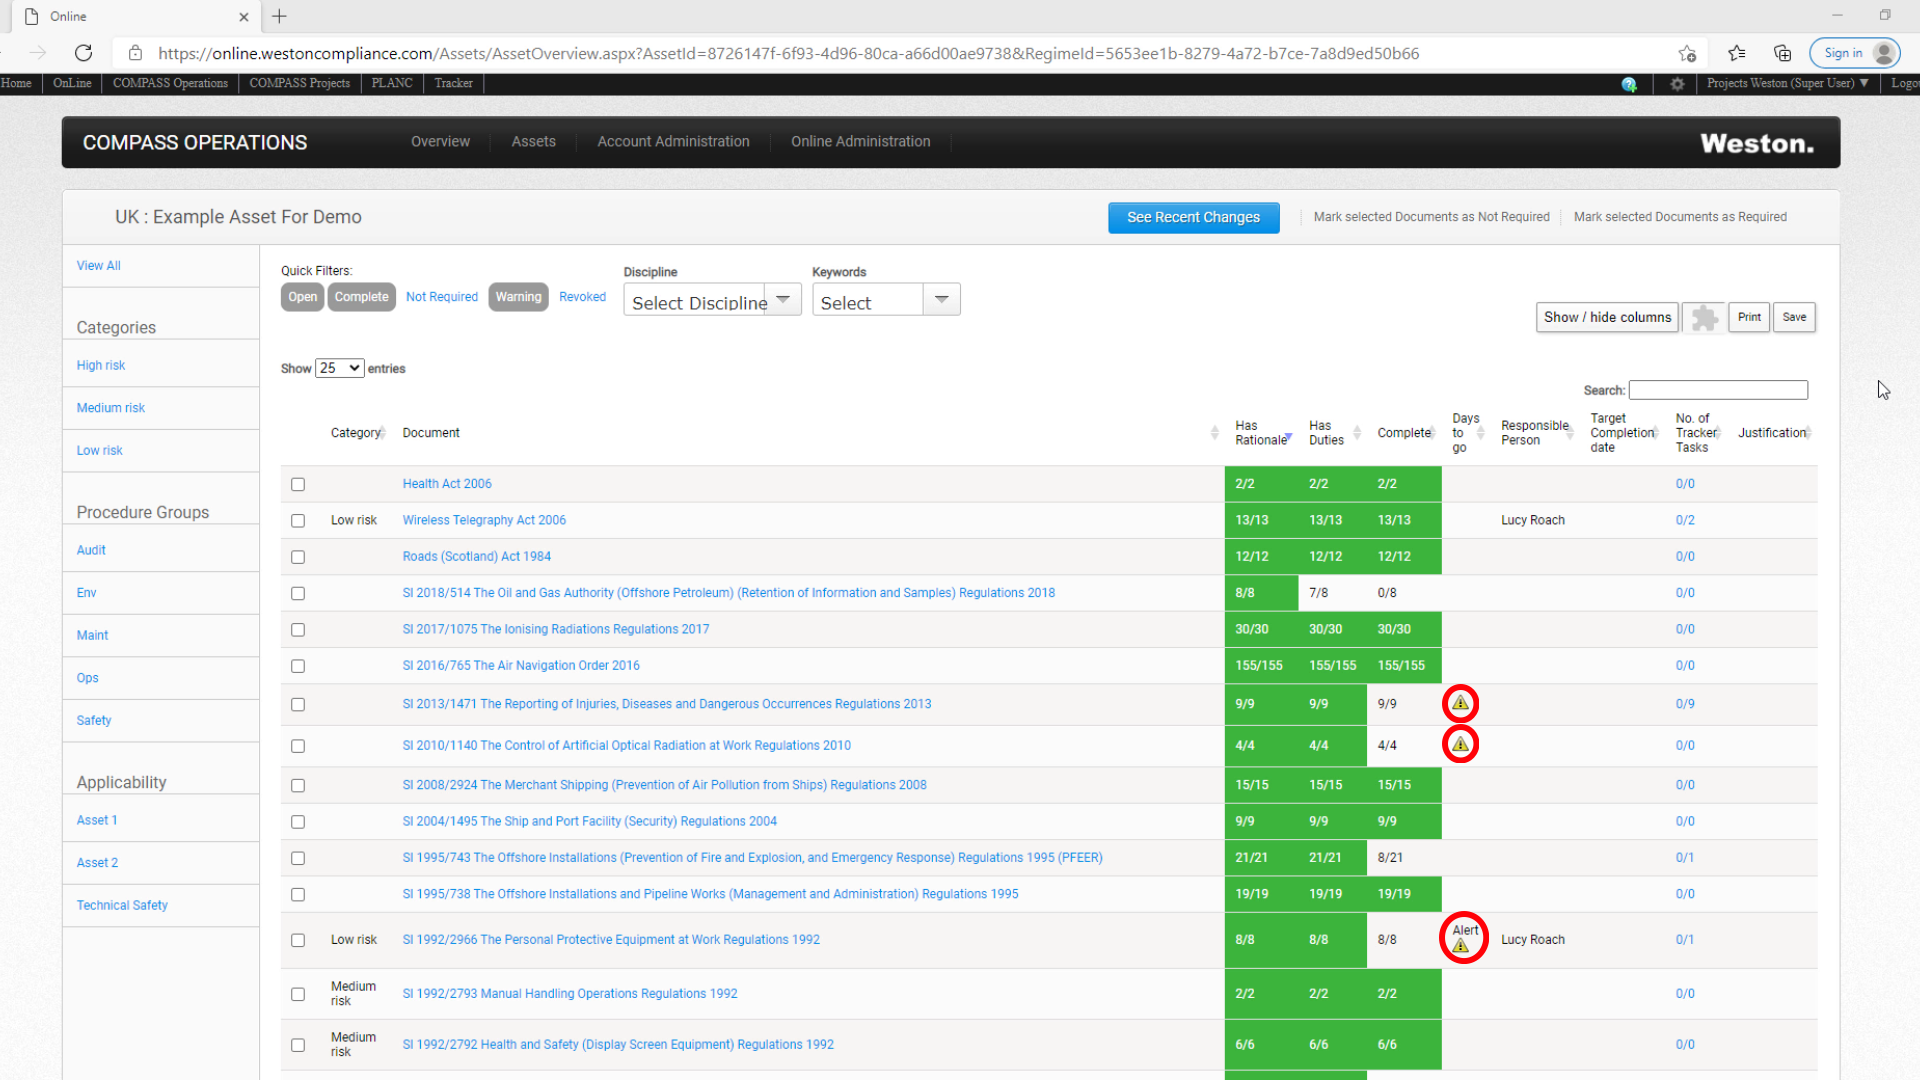The image size is (1920, 1080).
Task: Select Air Navigation Order 2016 checkbox
Action: 298,666
